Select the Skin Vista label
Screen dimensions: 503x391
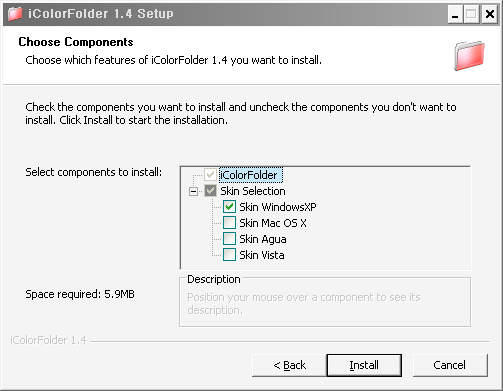click(x=262, y=255)
